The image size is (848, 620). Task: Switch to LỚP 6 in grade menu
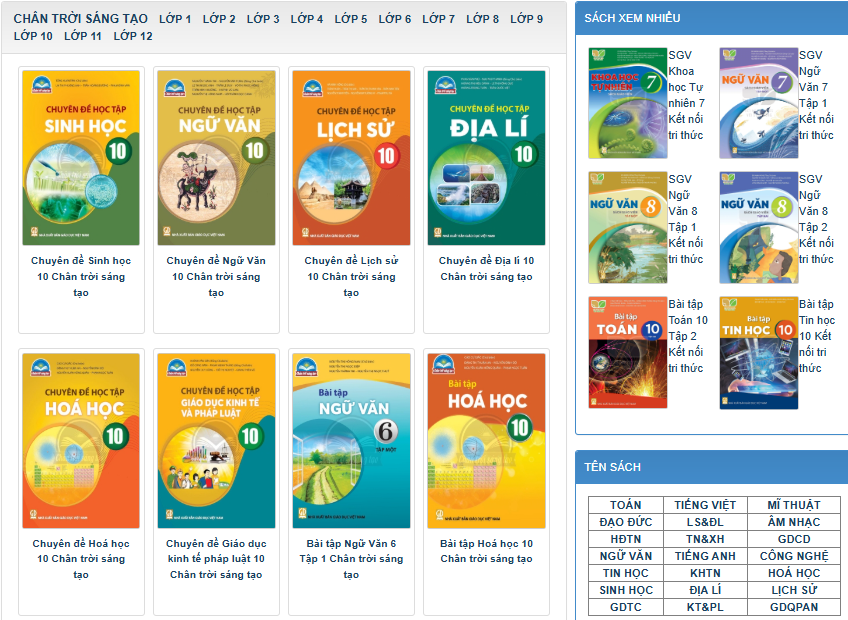tap(395, 19)
